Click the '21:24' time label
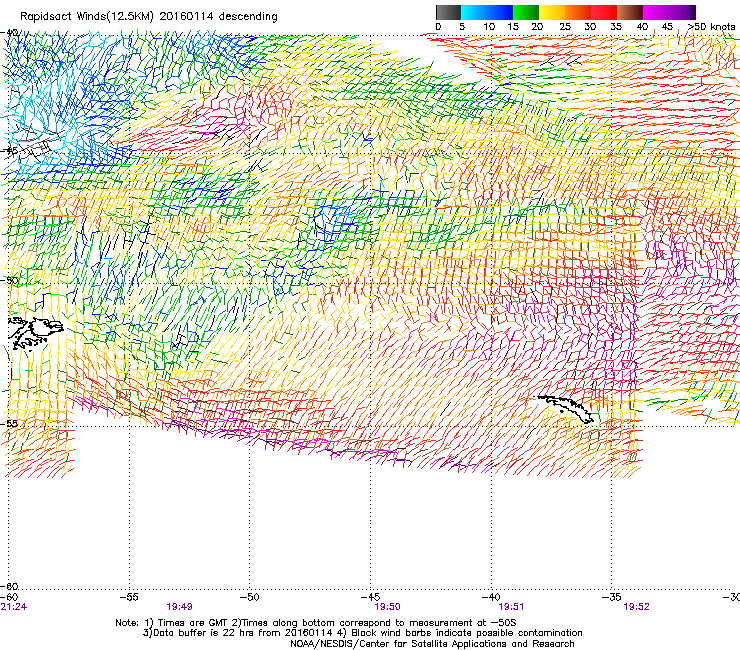This screenshot has width=740, height=650. (14, 607)
